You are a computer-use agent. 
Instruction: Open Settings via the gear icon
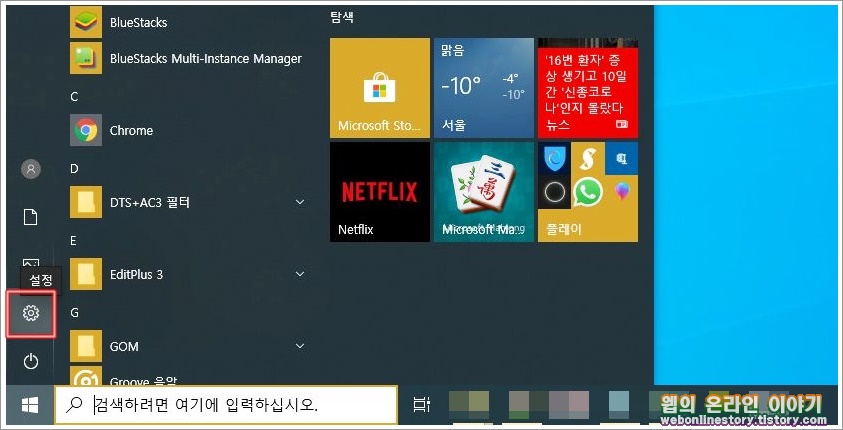click(x=31, y=313)
